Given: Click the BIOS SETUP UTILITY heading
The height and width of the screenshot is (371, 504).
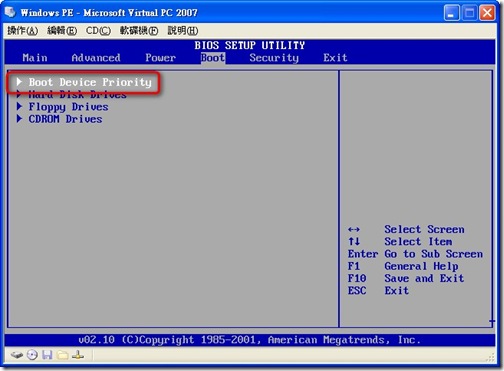Looking at the screenshot, I should click(x=250, y=45).
